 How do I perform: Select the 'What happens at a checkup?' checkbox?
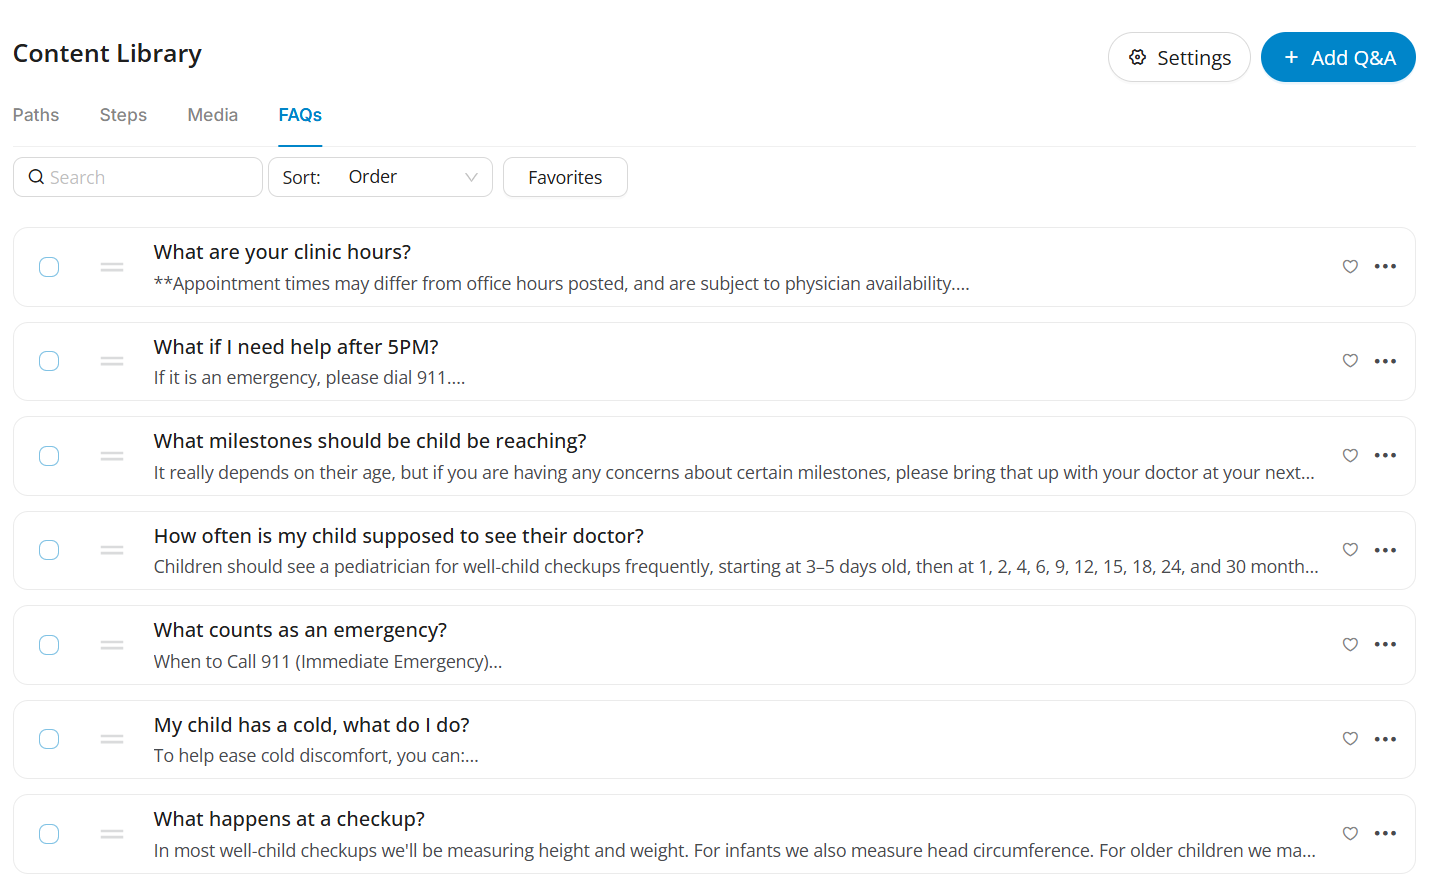point(49,834)
